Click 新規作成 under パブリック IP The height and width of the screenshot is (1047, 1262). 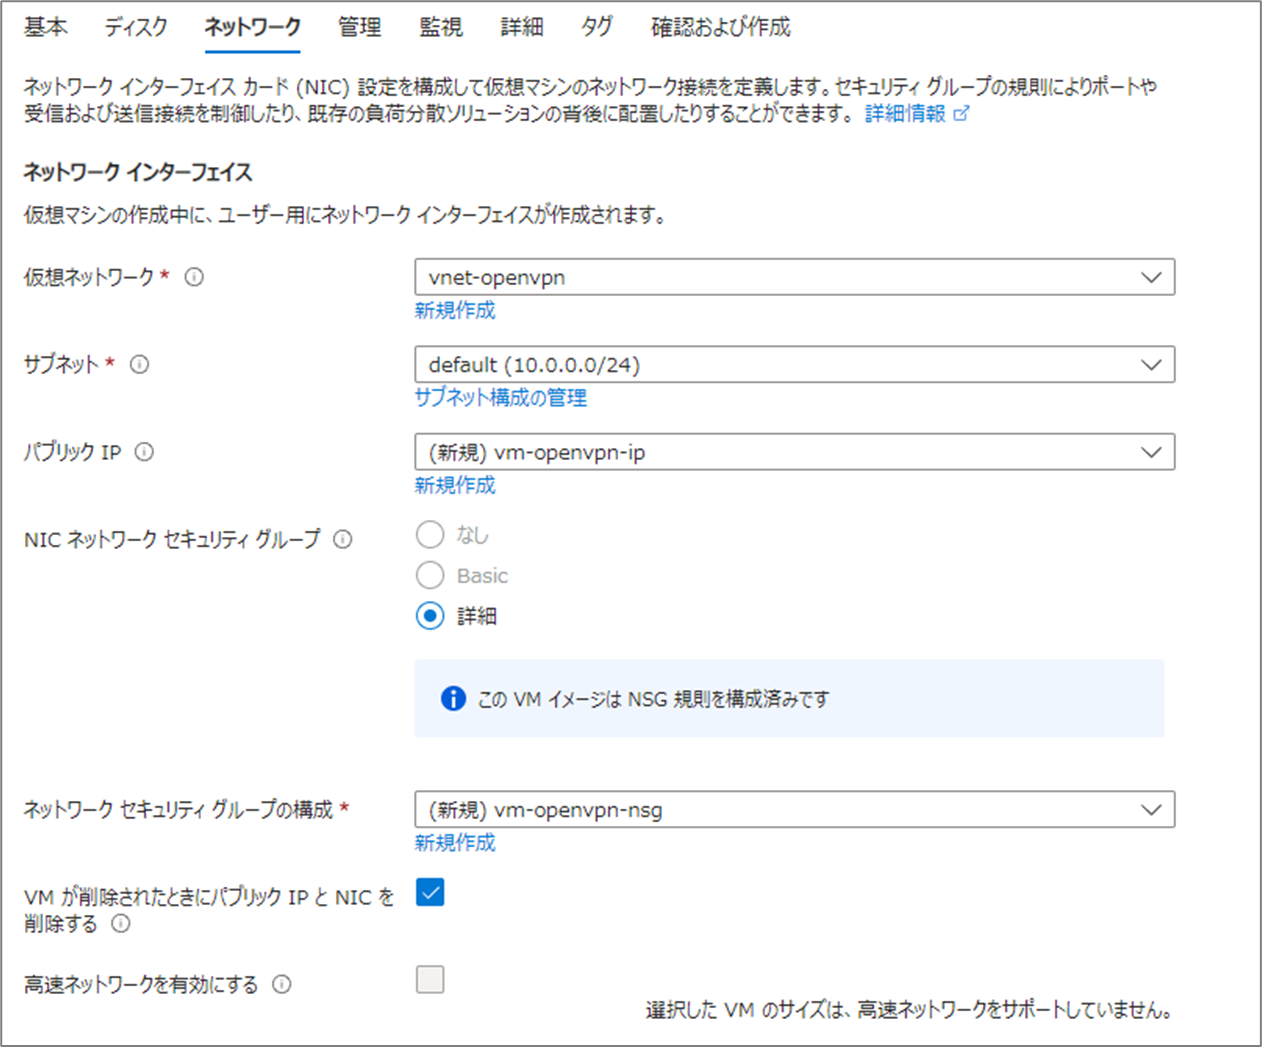click(x=455, y=485)
